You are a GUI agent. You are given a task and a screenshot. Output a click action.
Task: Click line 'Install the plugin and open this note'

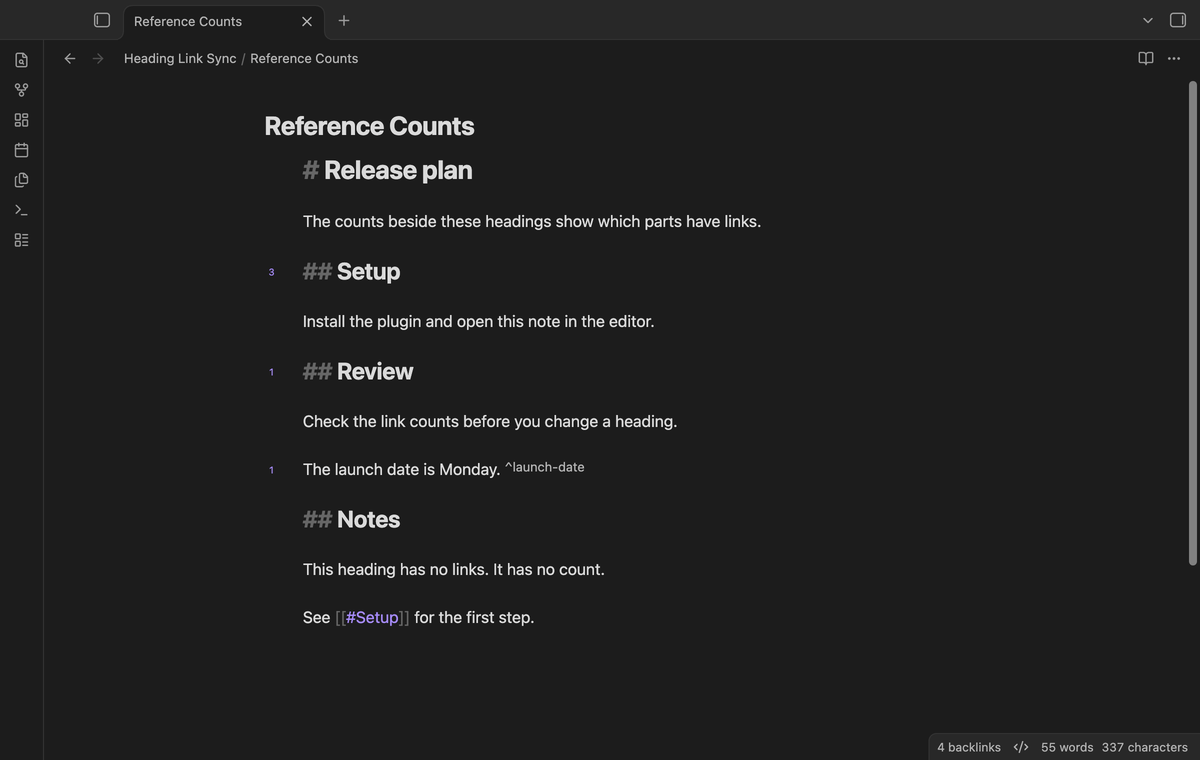click(x=479, y=321)
